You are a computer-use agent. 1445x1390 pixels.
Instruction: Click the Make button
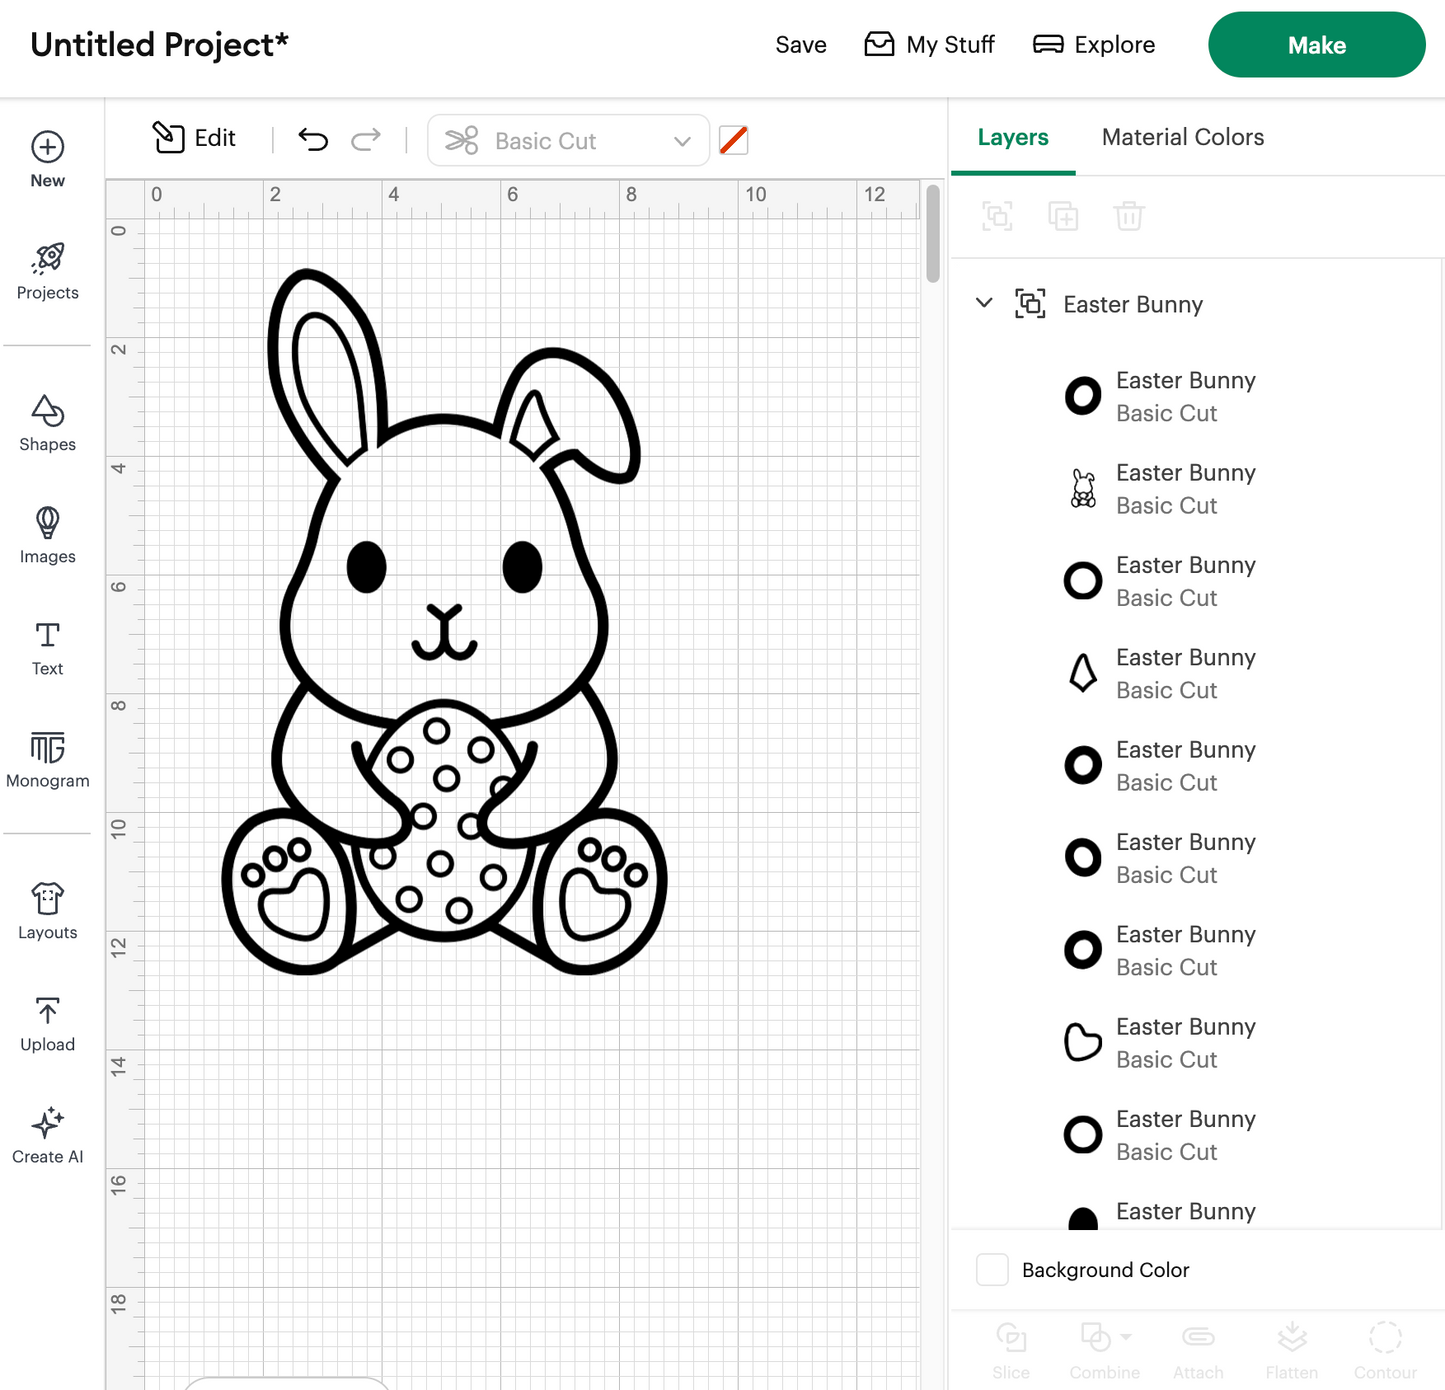pos(1316,44)
